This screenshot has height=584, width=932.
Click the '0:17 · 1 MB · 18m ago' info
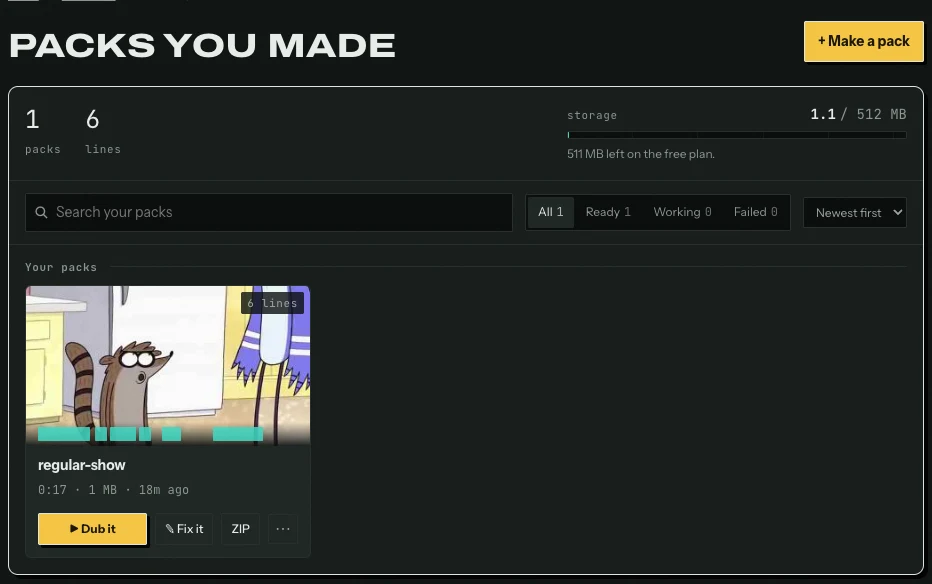113,490
